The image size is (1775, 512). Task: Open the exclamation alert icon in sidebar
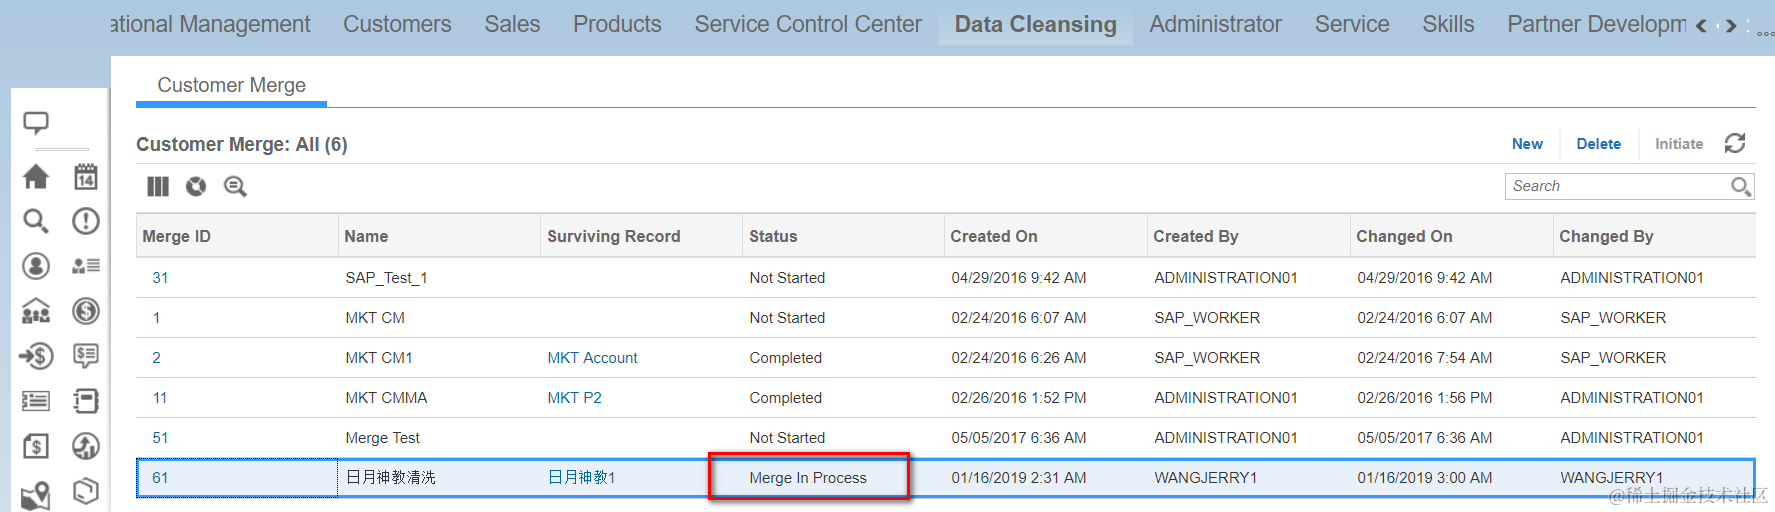(x=86, y=221)
